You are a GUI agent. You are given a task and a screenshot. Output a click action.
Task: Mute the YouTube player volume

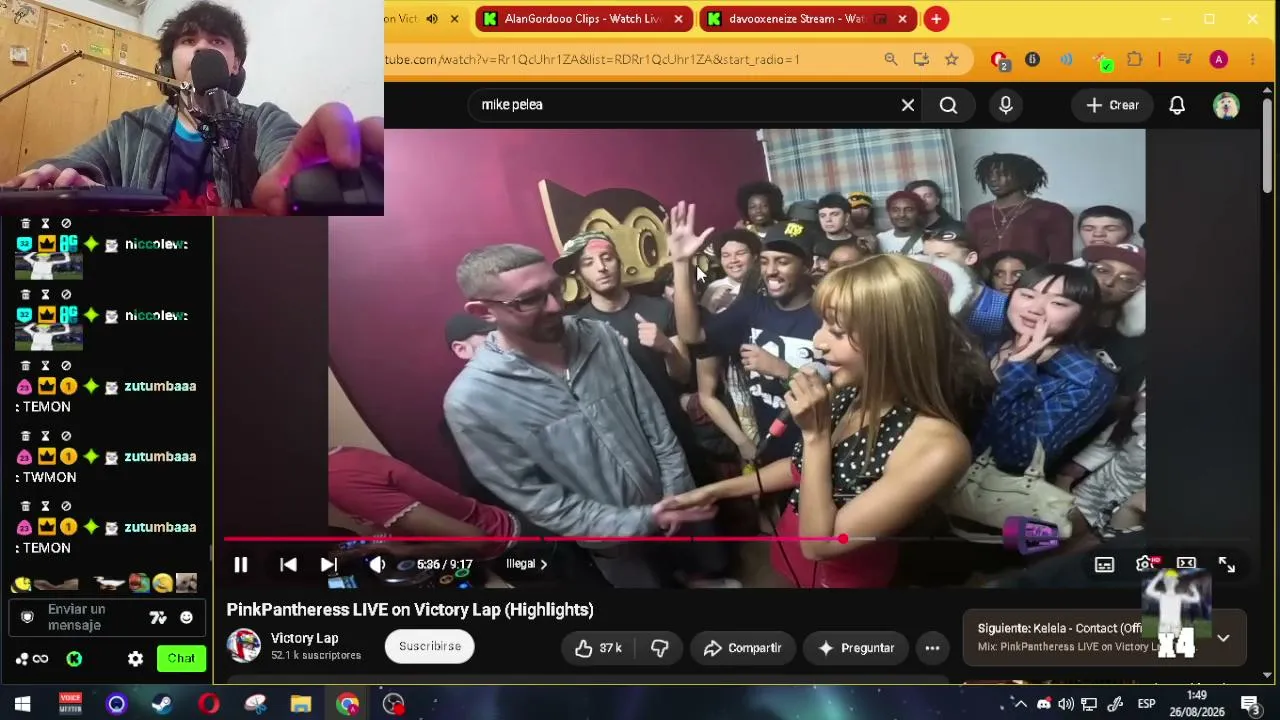point(377,565)
